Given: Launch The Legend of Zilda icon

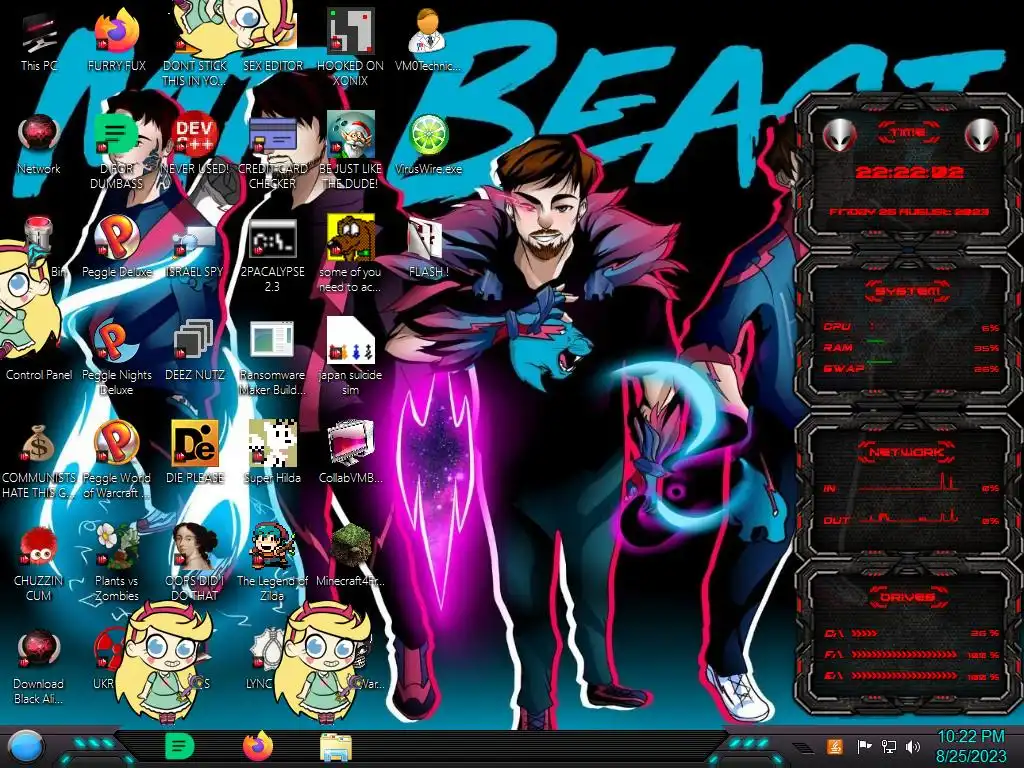Looking at the screenshot, I should point(272,547).
